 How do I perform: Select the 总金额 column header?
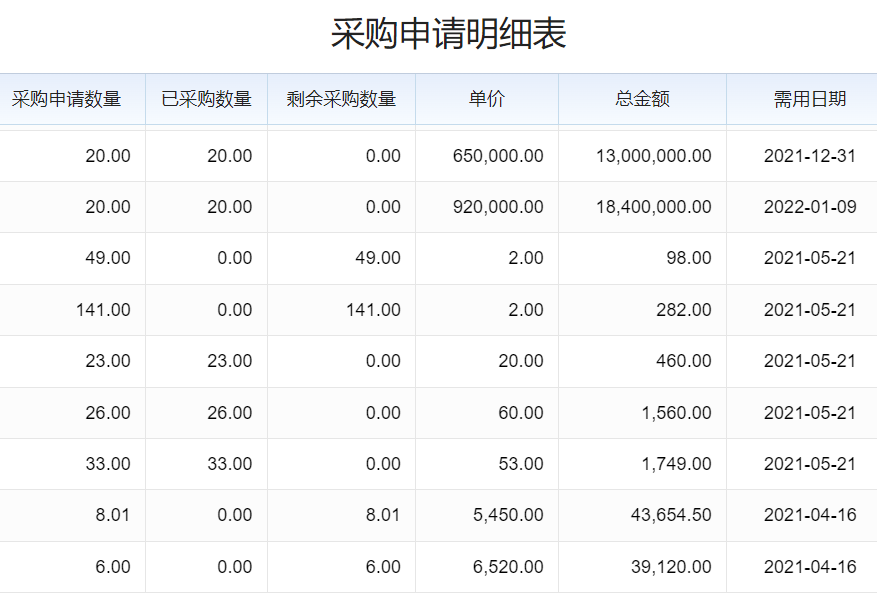point(642,99)
